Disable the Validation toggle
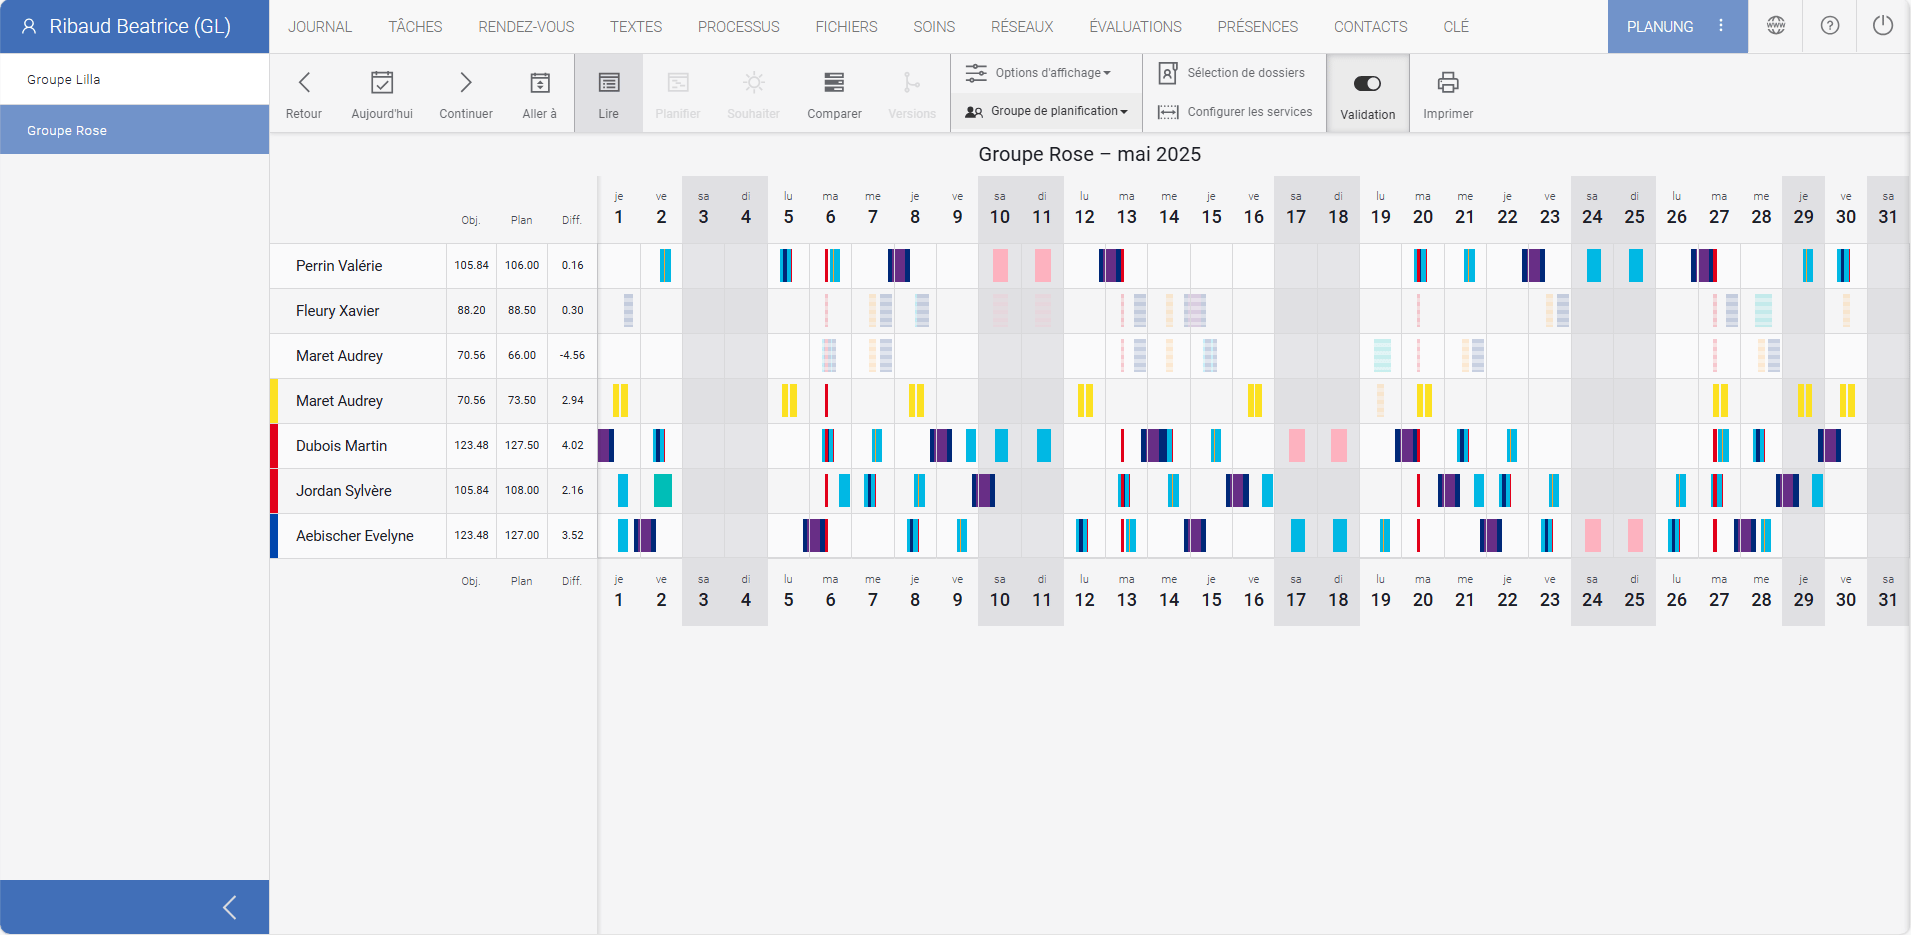1911x935 pixels. pyautogui.click(x=1367, y=83)
